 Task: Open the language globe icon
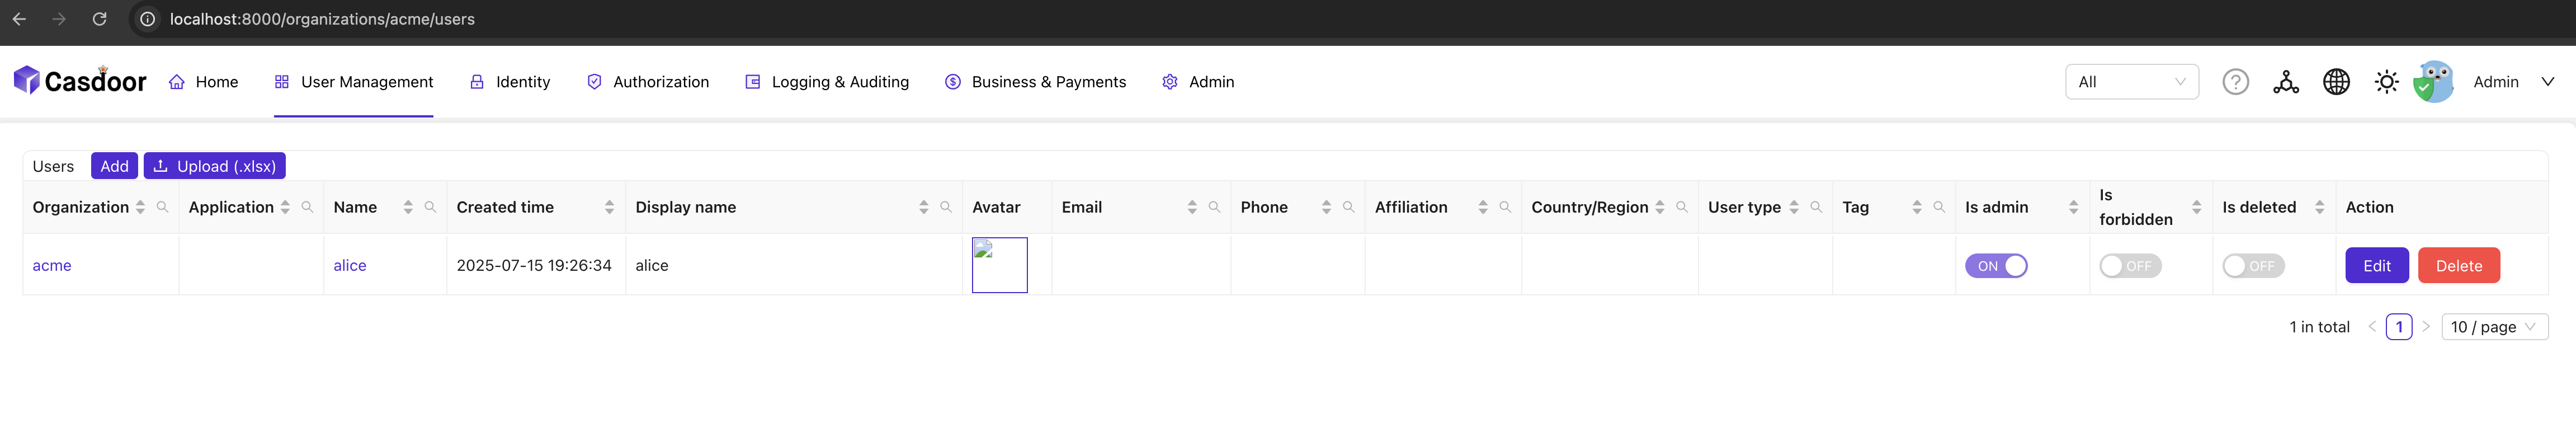(2336, 82)
